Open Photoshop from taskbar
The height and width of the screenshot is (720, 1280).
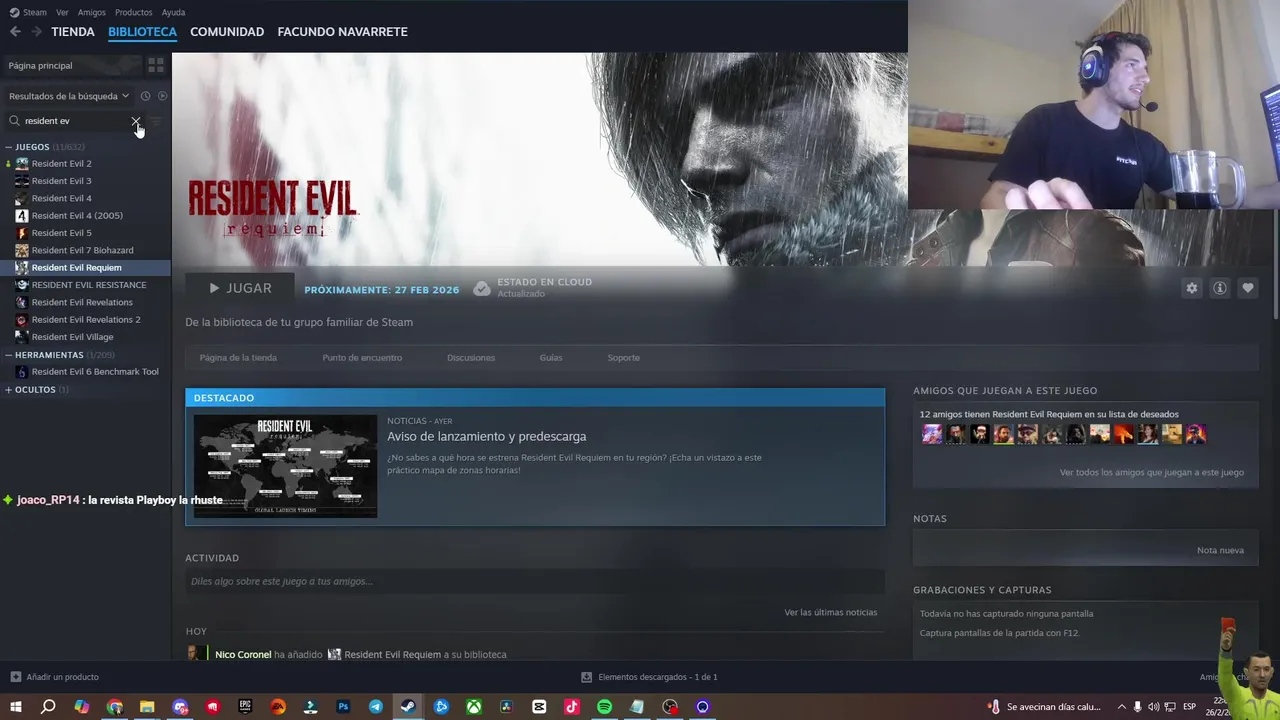(343, 707)
